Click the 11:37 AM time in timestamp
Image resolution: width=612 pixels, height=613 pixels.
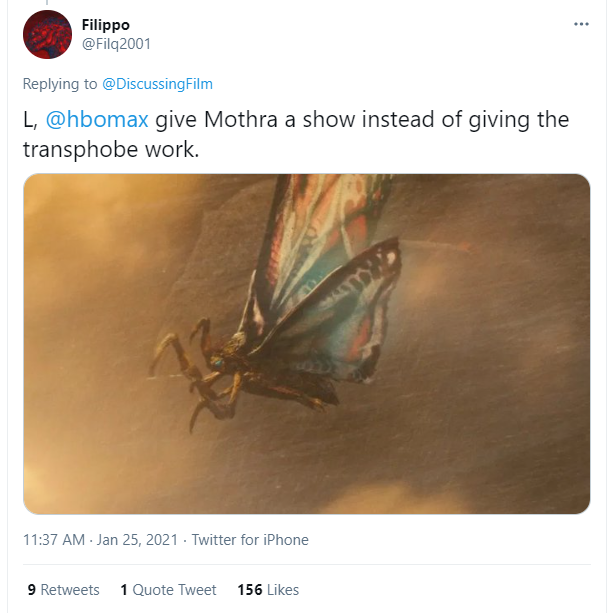(54, 540)
